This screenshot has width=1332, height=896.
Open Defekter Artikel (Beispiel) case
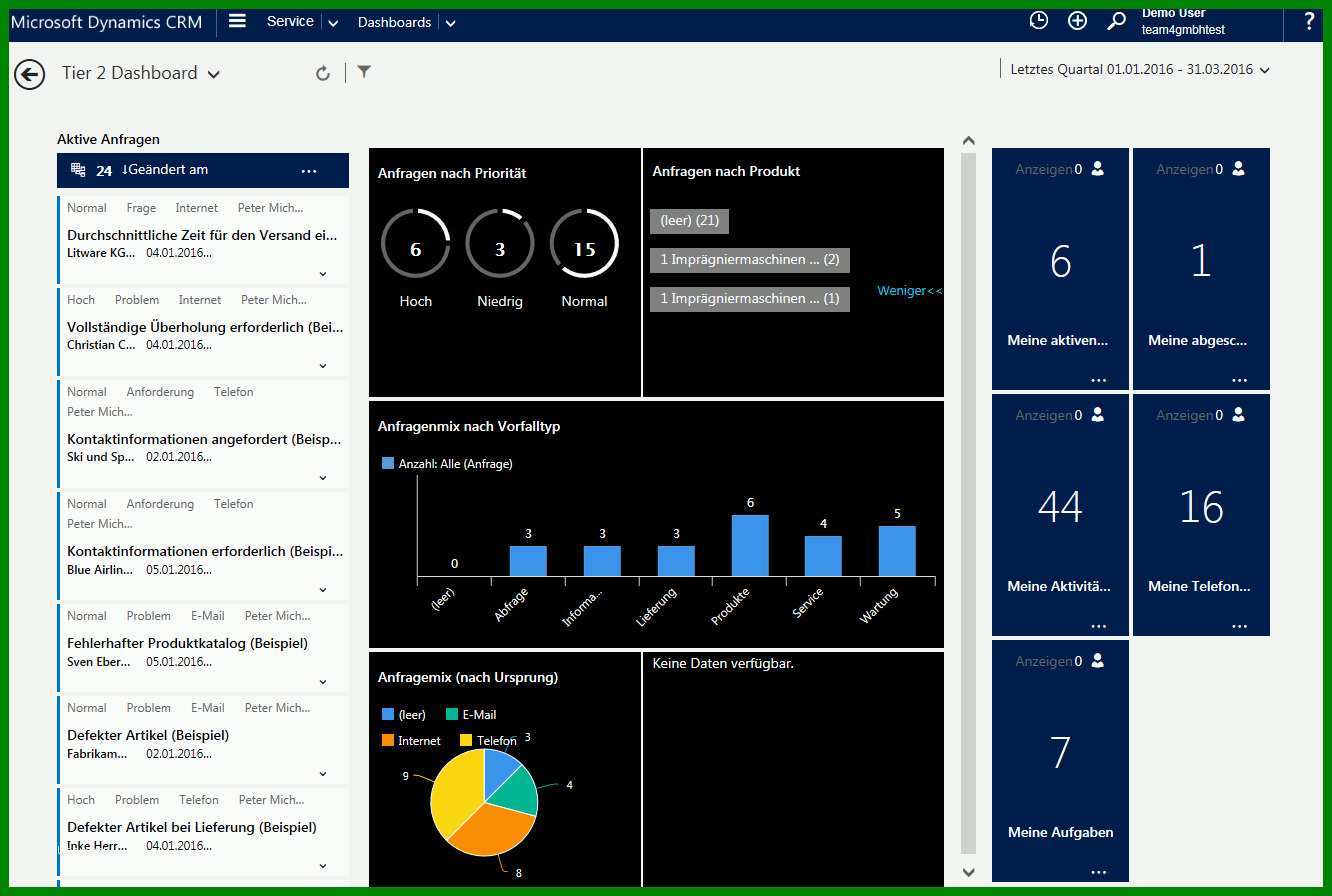pos(148,735)
